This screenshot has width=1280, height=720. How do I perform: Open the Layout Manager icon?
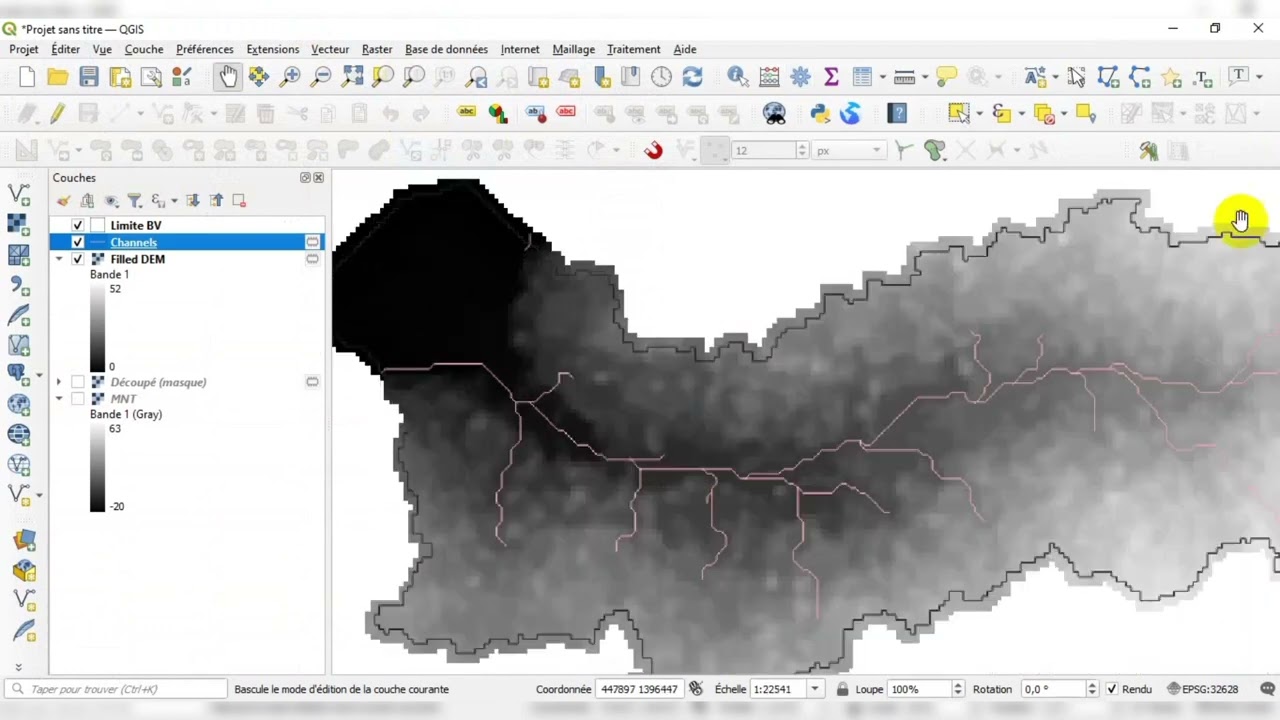[x=151, y=77]
